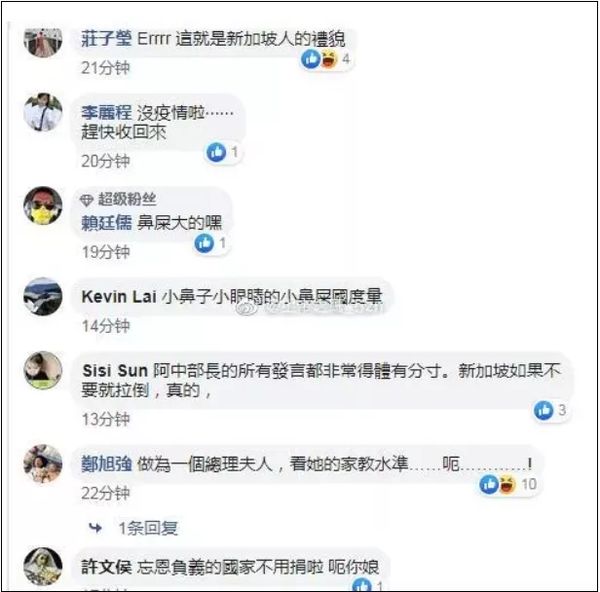Image resolution: width=600 pixels, height=592 pixels.
Task: Open 莊子瑩's profile name link
Action: [x=106, y=39]
